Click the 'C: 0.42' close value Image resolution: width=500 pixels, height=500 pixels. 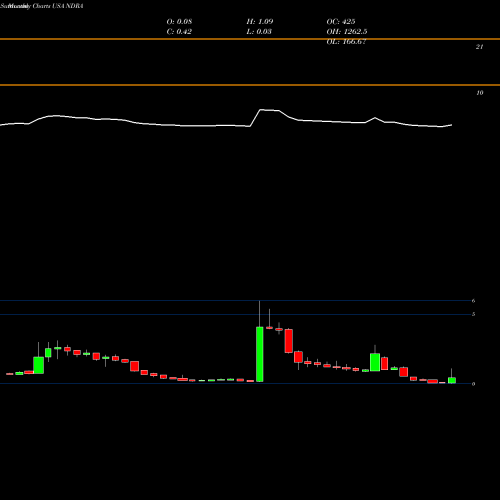pyautogui.click(x=179, y=32)
